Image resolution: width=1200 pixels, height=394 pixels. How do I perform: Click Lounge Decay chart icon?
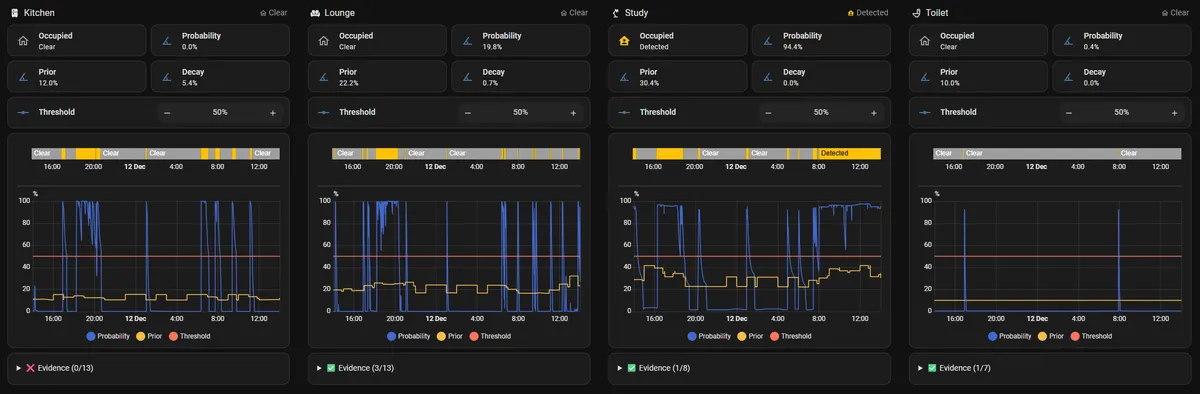click(468, 77)
